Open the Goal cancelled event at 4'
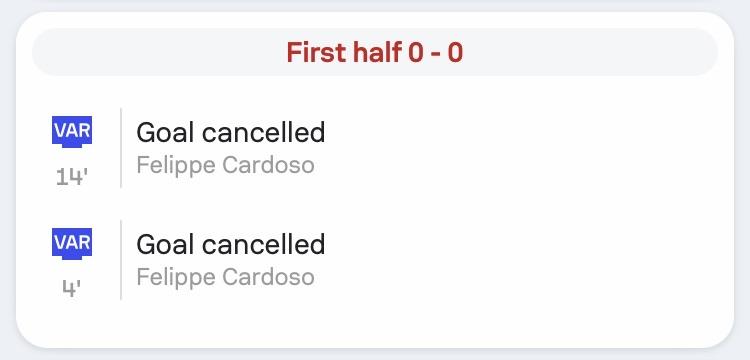 tap(231, 244)
